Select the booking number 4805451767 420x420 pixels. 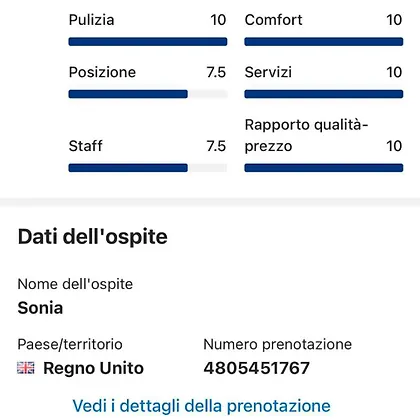pyautogui.click(x=257, y=368)
